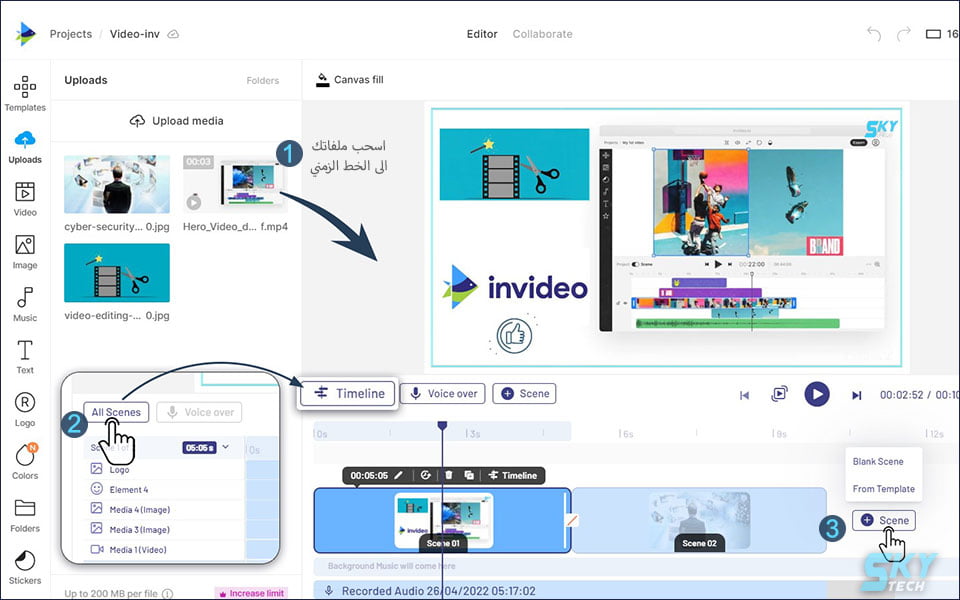Screen dimensions: 960x600
Task: Select the Media 4 (Image) layer row
Action: pos(163,509)
